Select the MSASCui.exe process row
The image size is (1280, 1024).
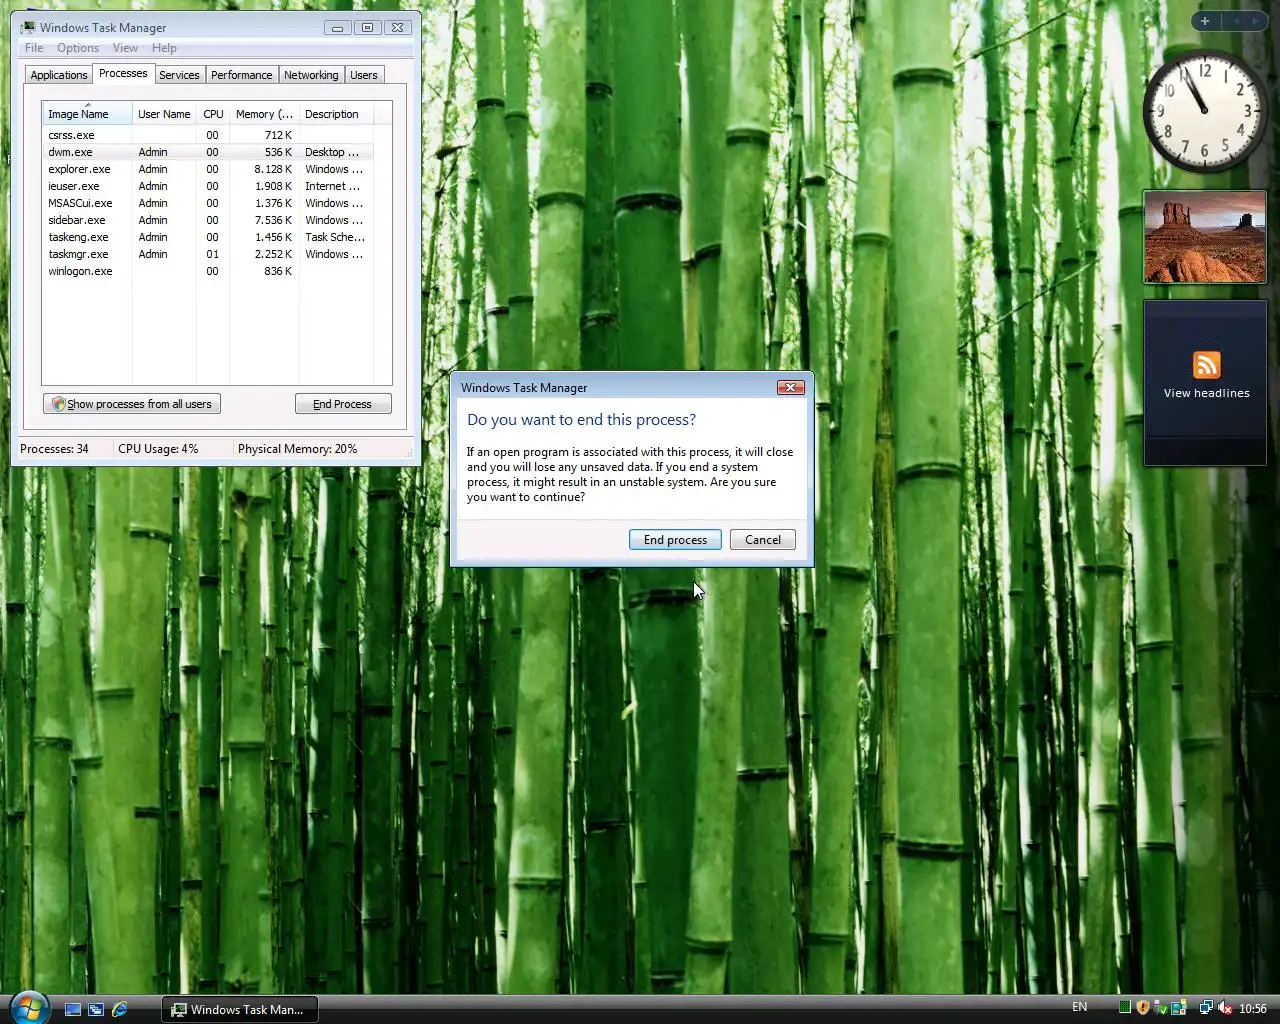(208, 203)
